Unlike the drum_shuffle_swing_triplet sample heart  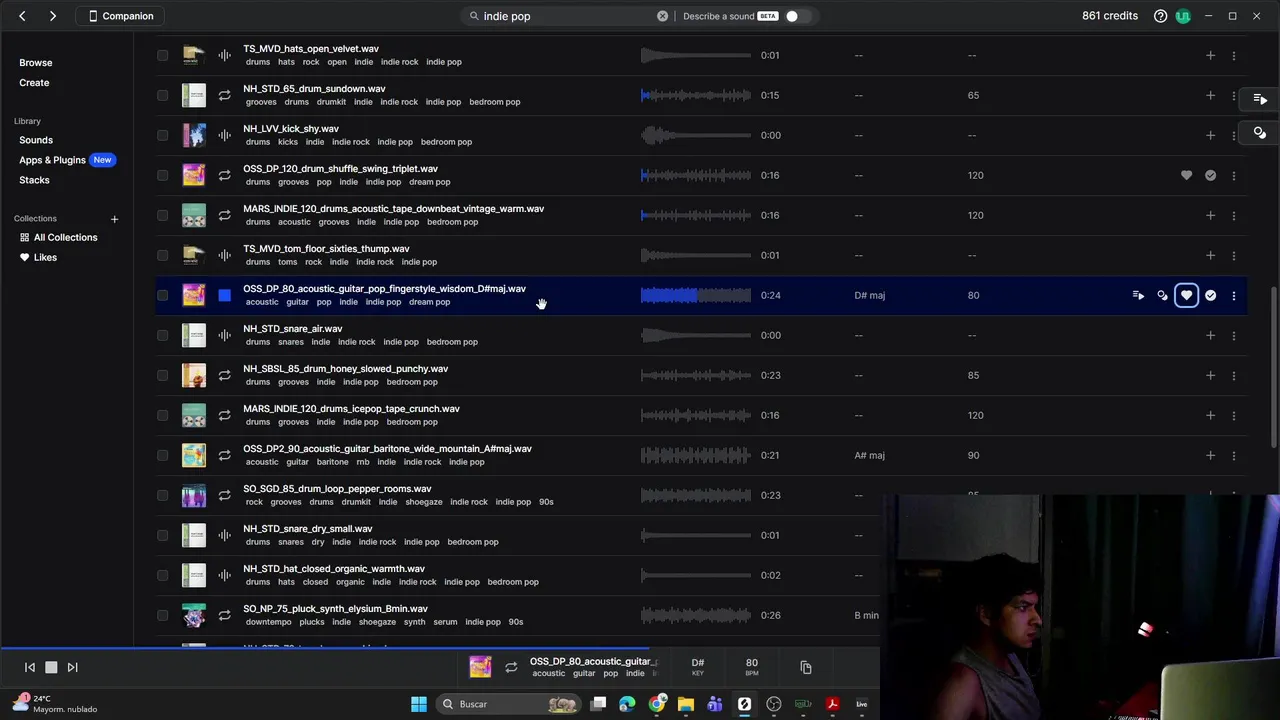tap(1186, 175)
